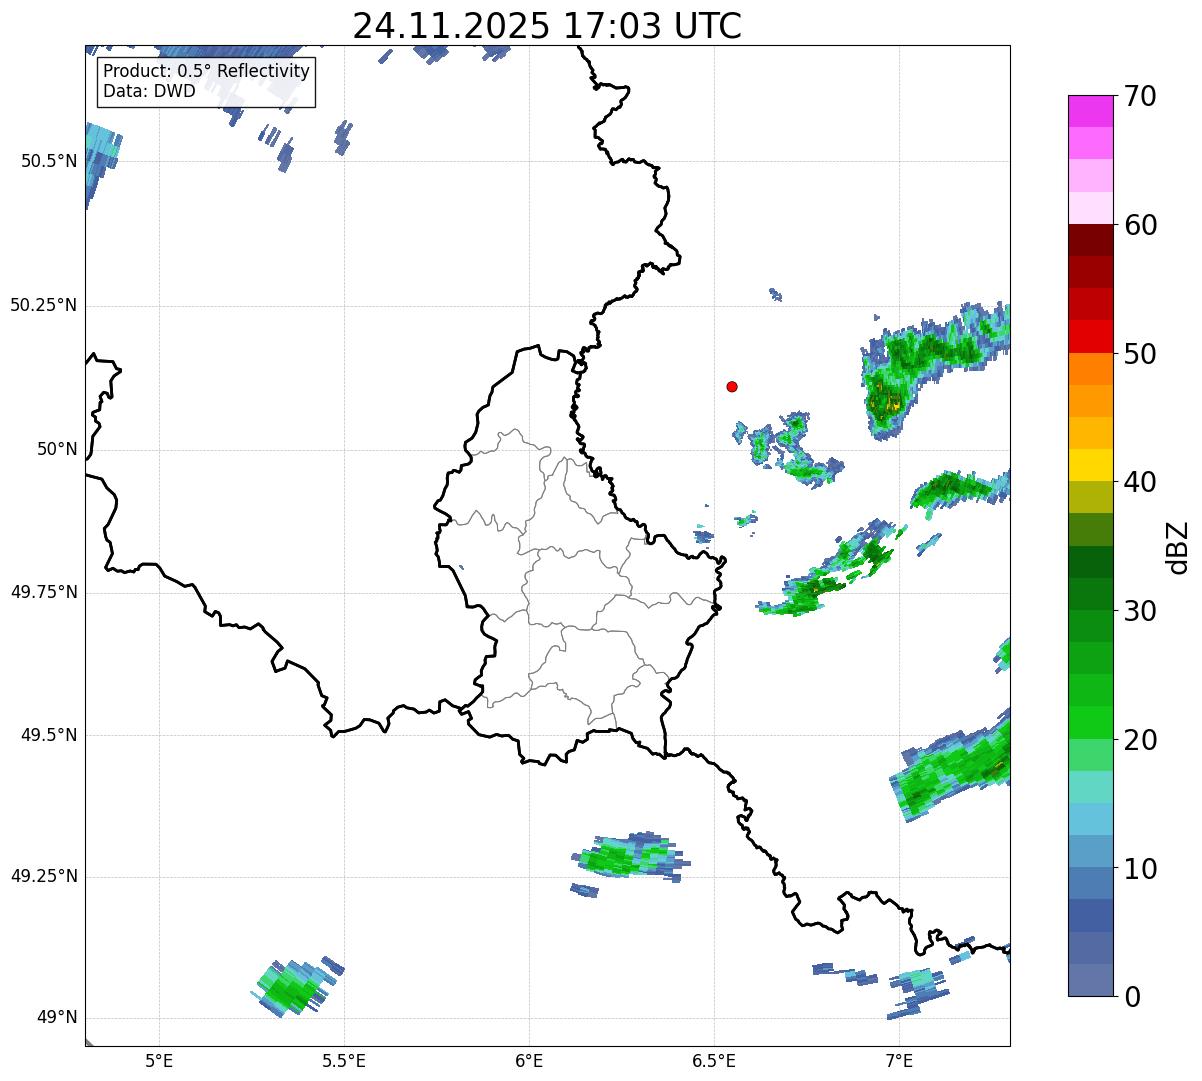1202x1081 pixels.
Task: Click the 50°N latitude label
Action: tap(57, 449)
